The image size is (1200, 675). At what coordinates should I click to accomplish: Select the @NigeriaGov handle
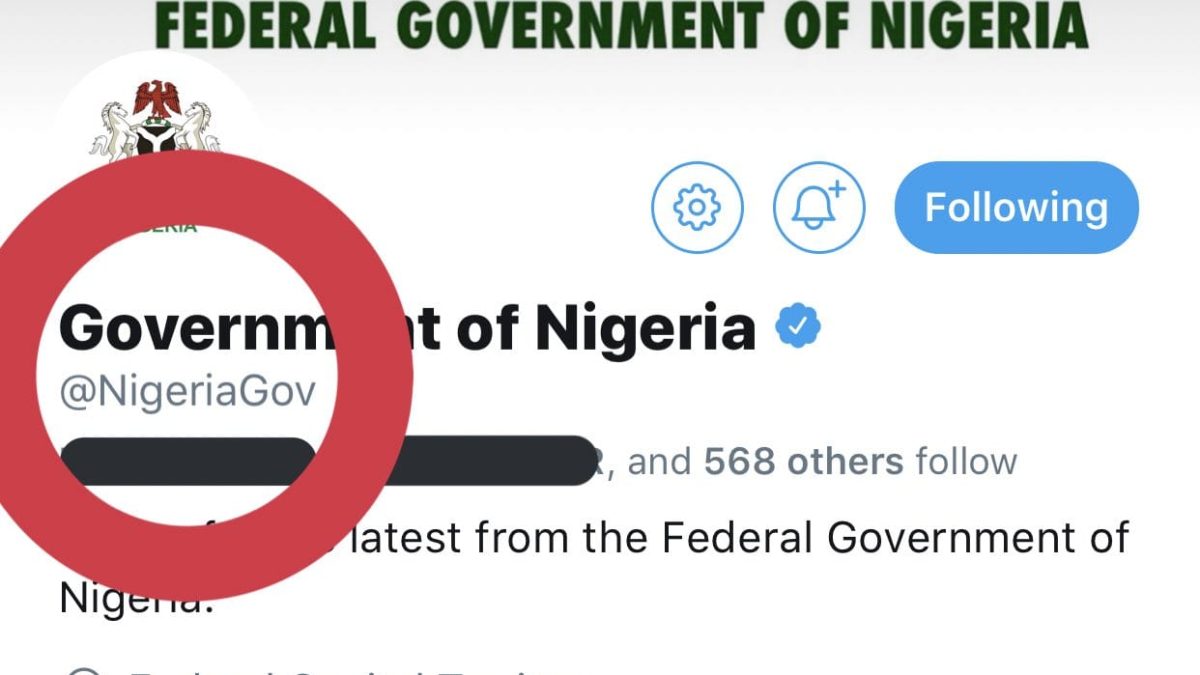tap(187, 392)
